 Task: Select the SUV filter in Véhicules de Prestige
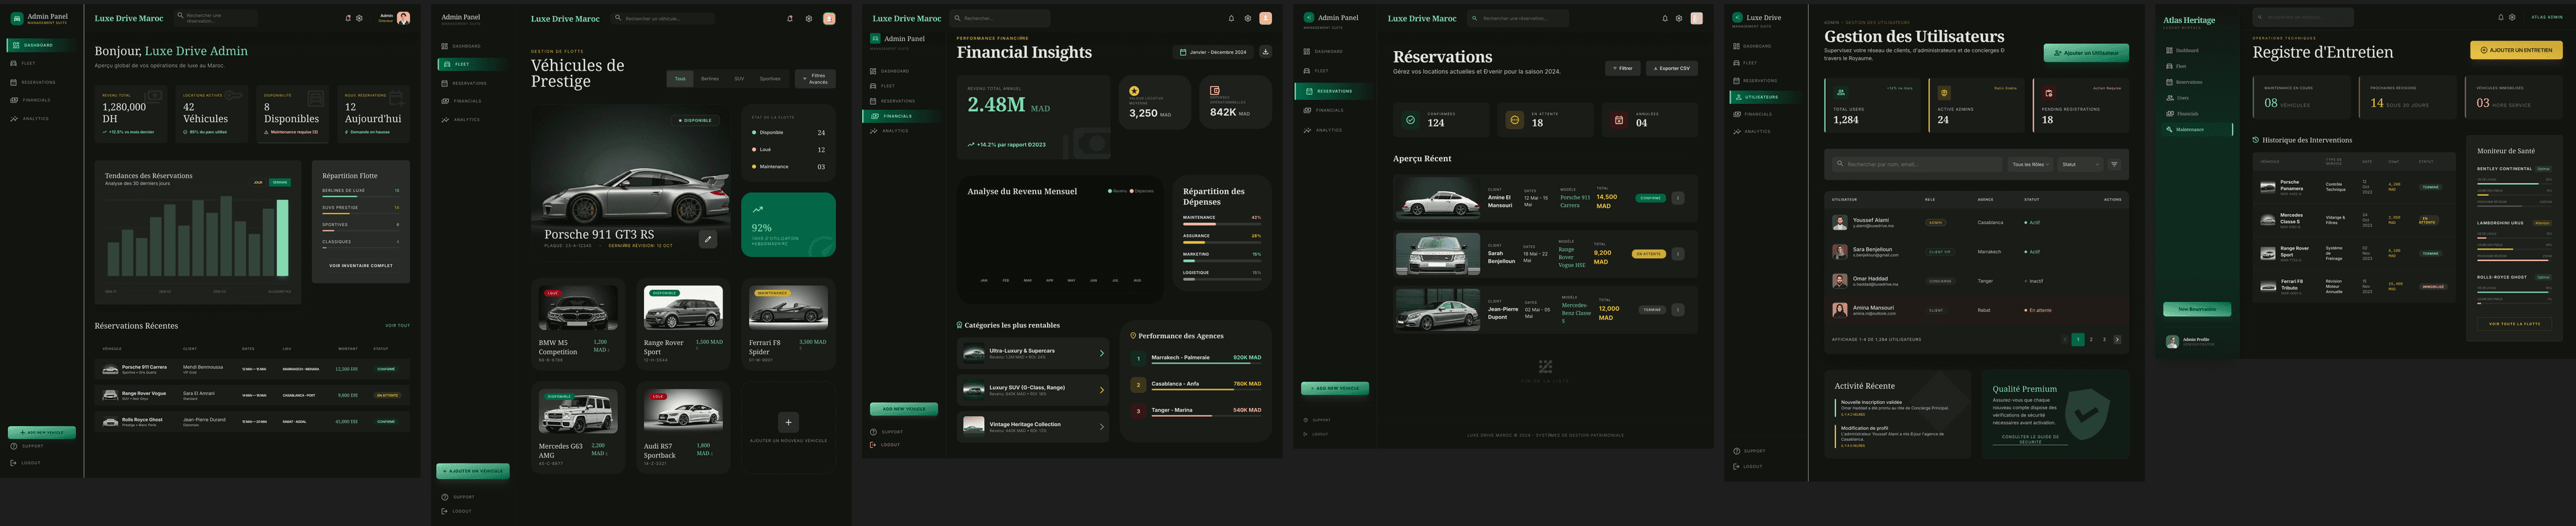(x=739, y=78)
